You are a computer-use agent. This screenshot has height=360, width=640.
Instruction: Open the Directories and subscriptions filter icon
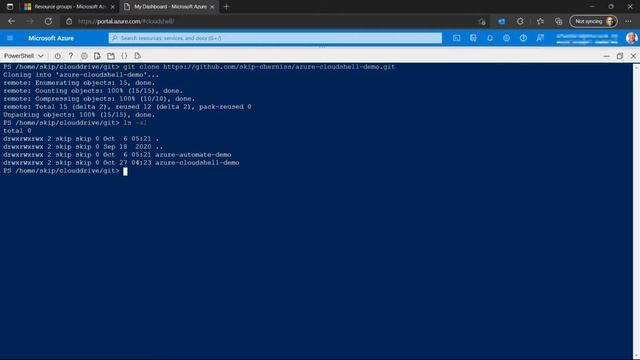point(473,38)
